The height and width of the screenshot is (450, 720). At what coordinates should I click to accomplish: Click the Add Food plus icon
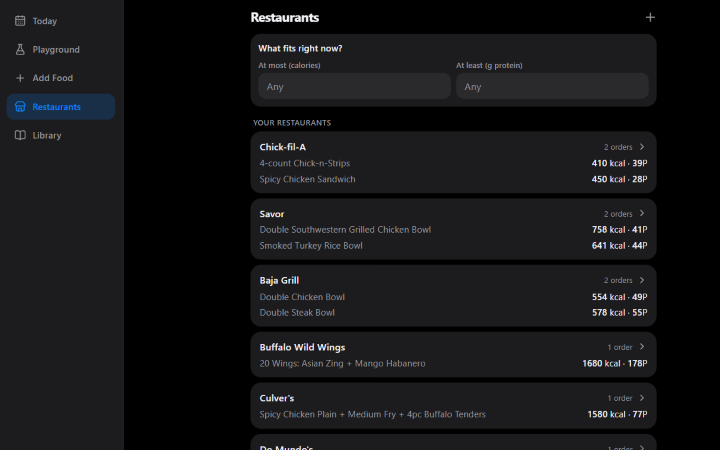coord(20,78)
